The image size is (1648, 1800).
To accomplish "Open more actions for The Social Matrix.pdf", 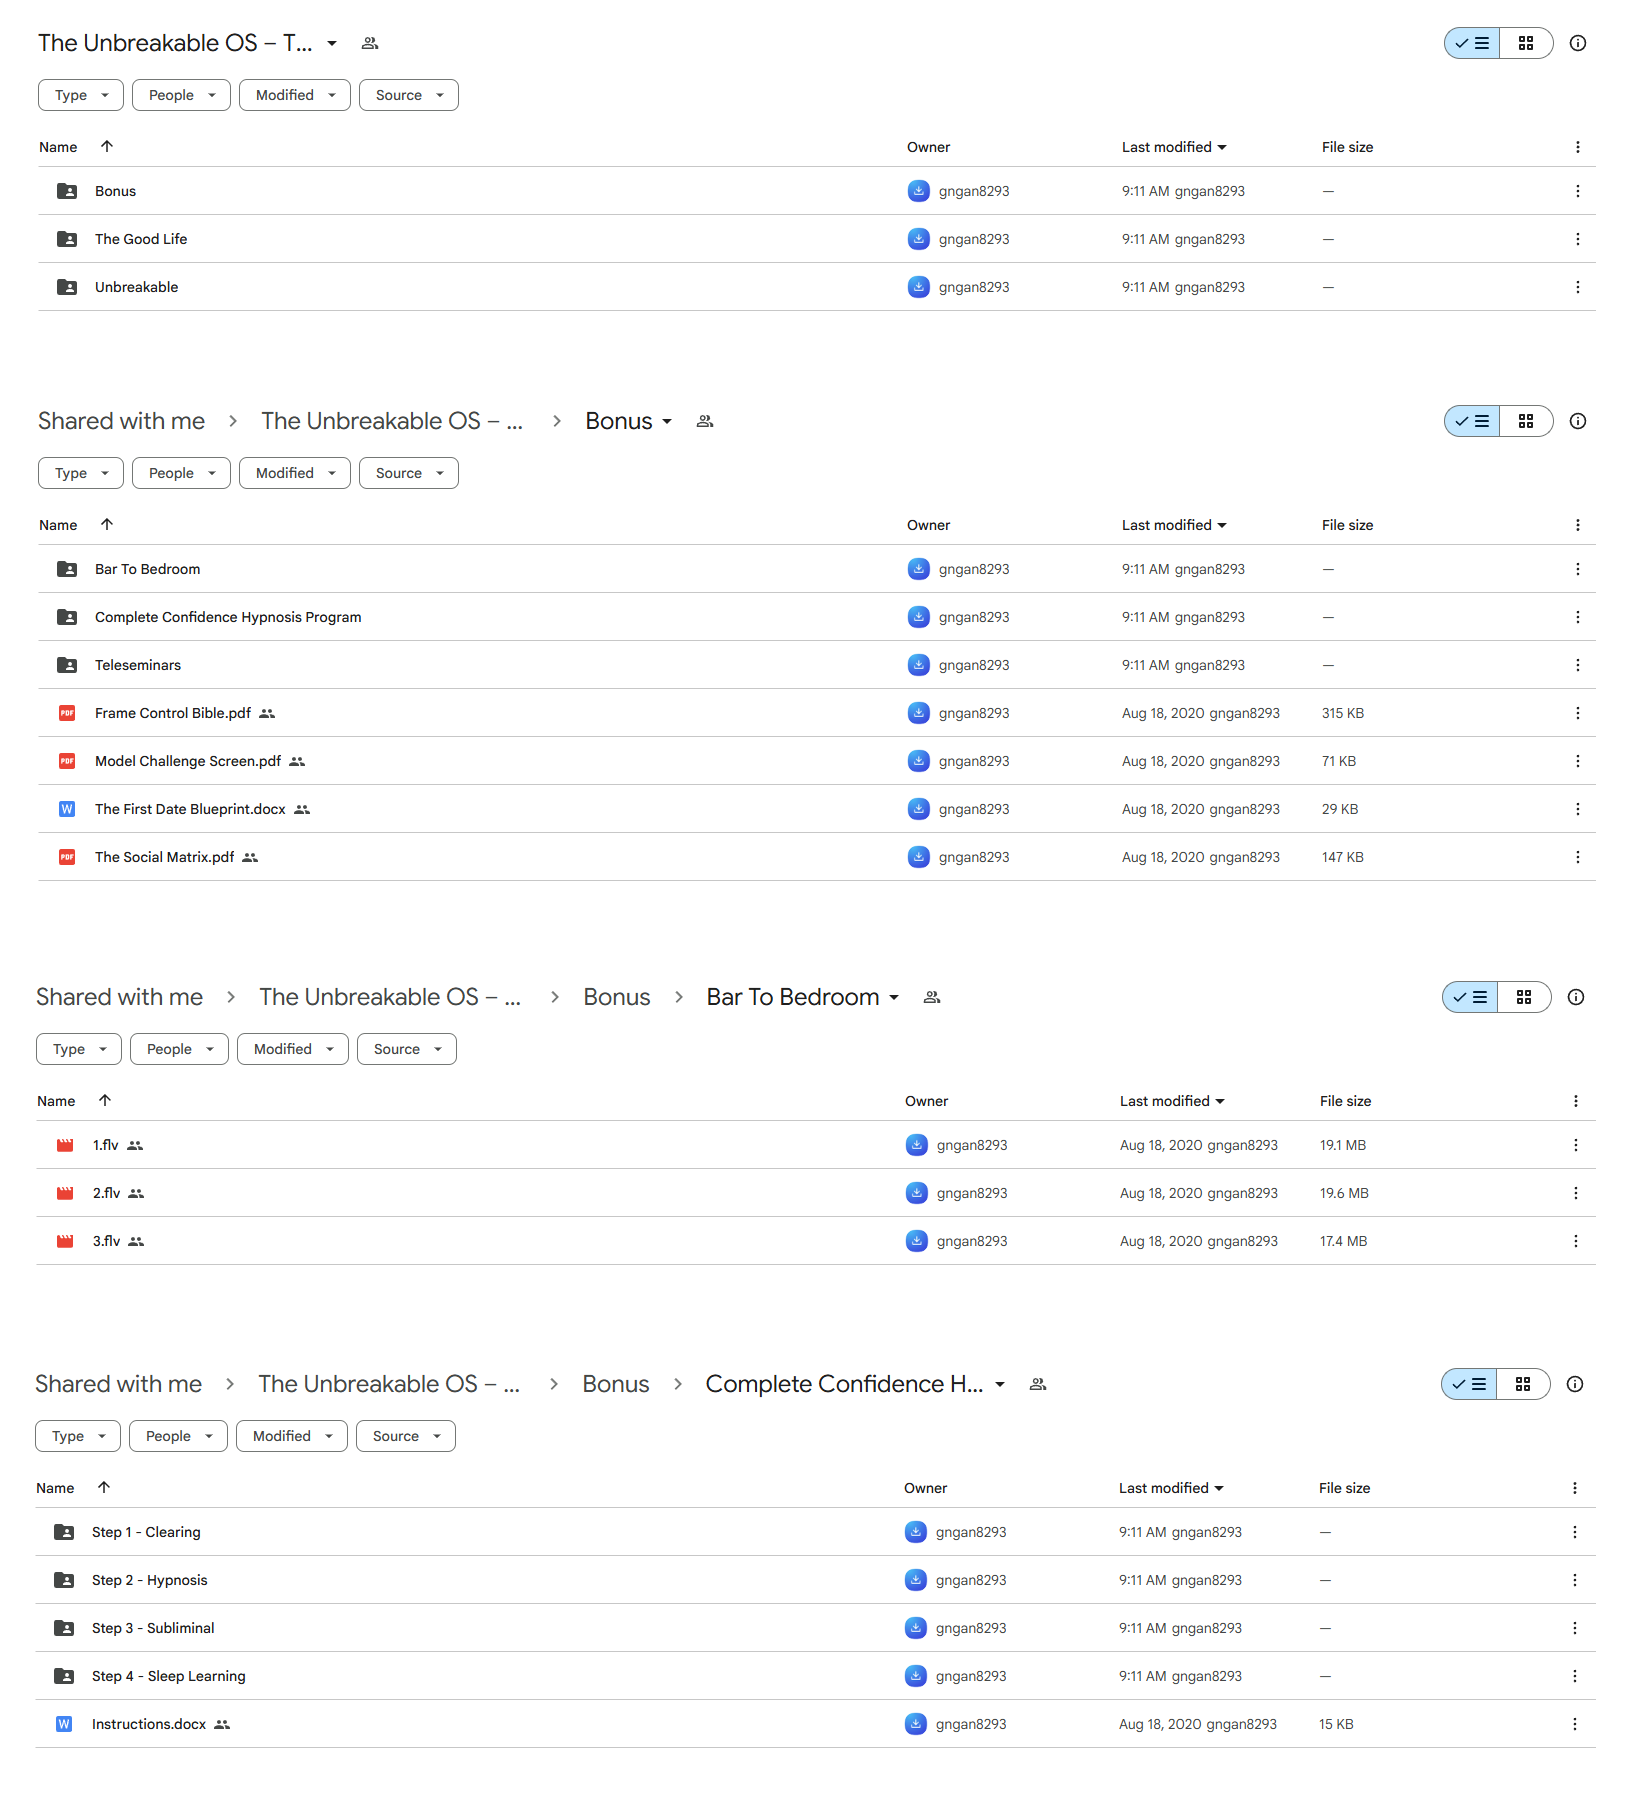I will coord(1578,857).
